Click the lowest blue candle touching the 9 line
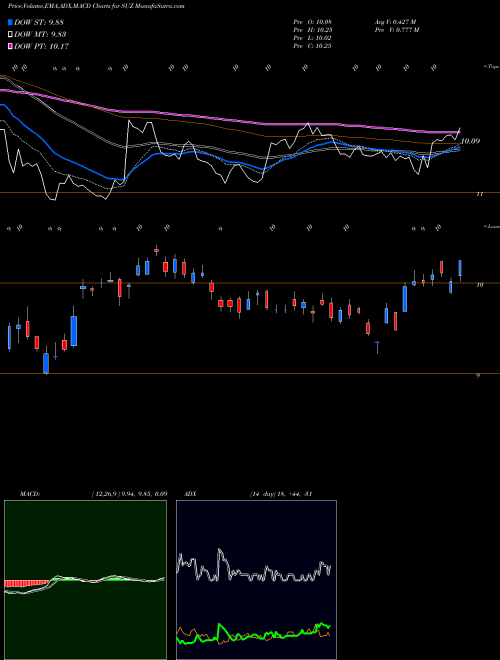Viewport: 500px width, 660px height. [46, 363]
